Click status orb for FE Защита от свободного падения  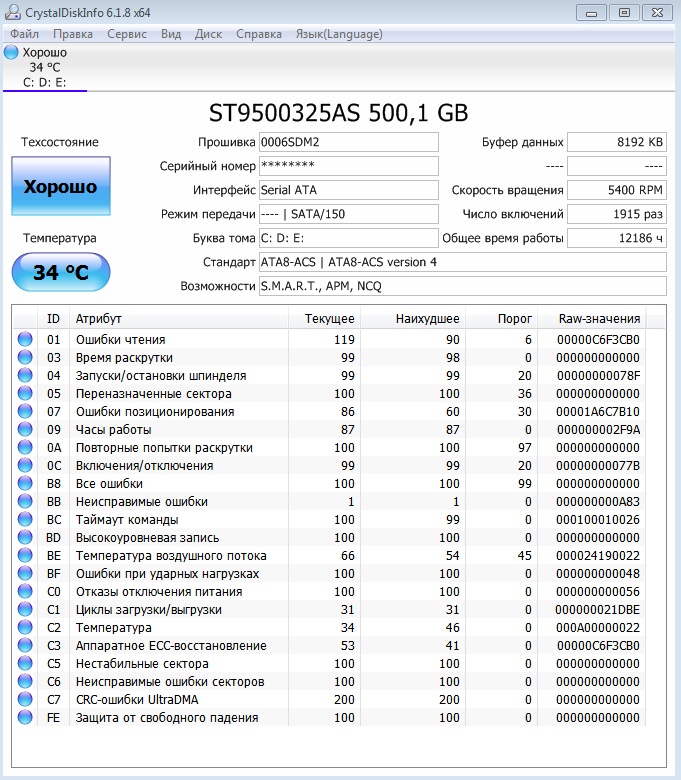click(x=25, y=718)
